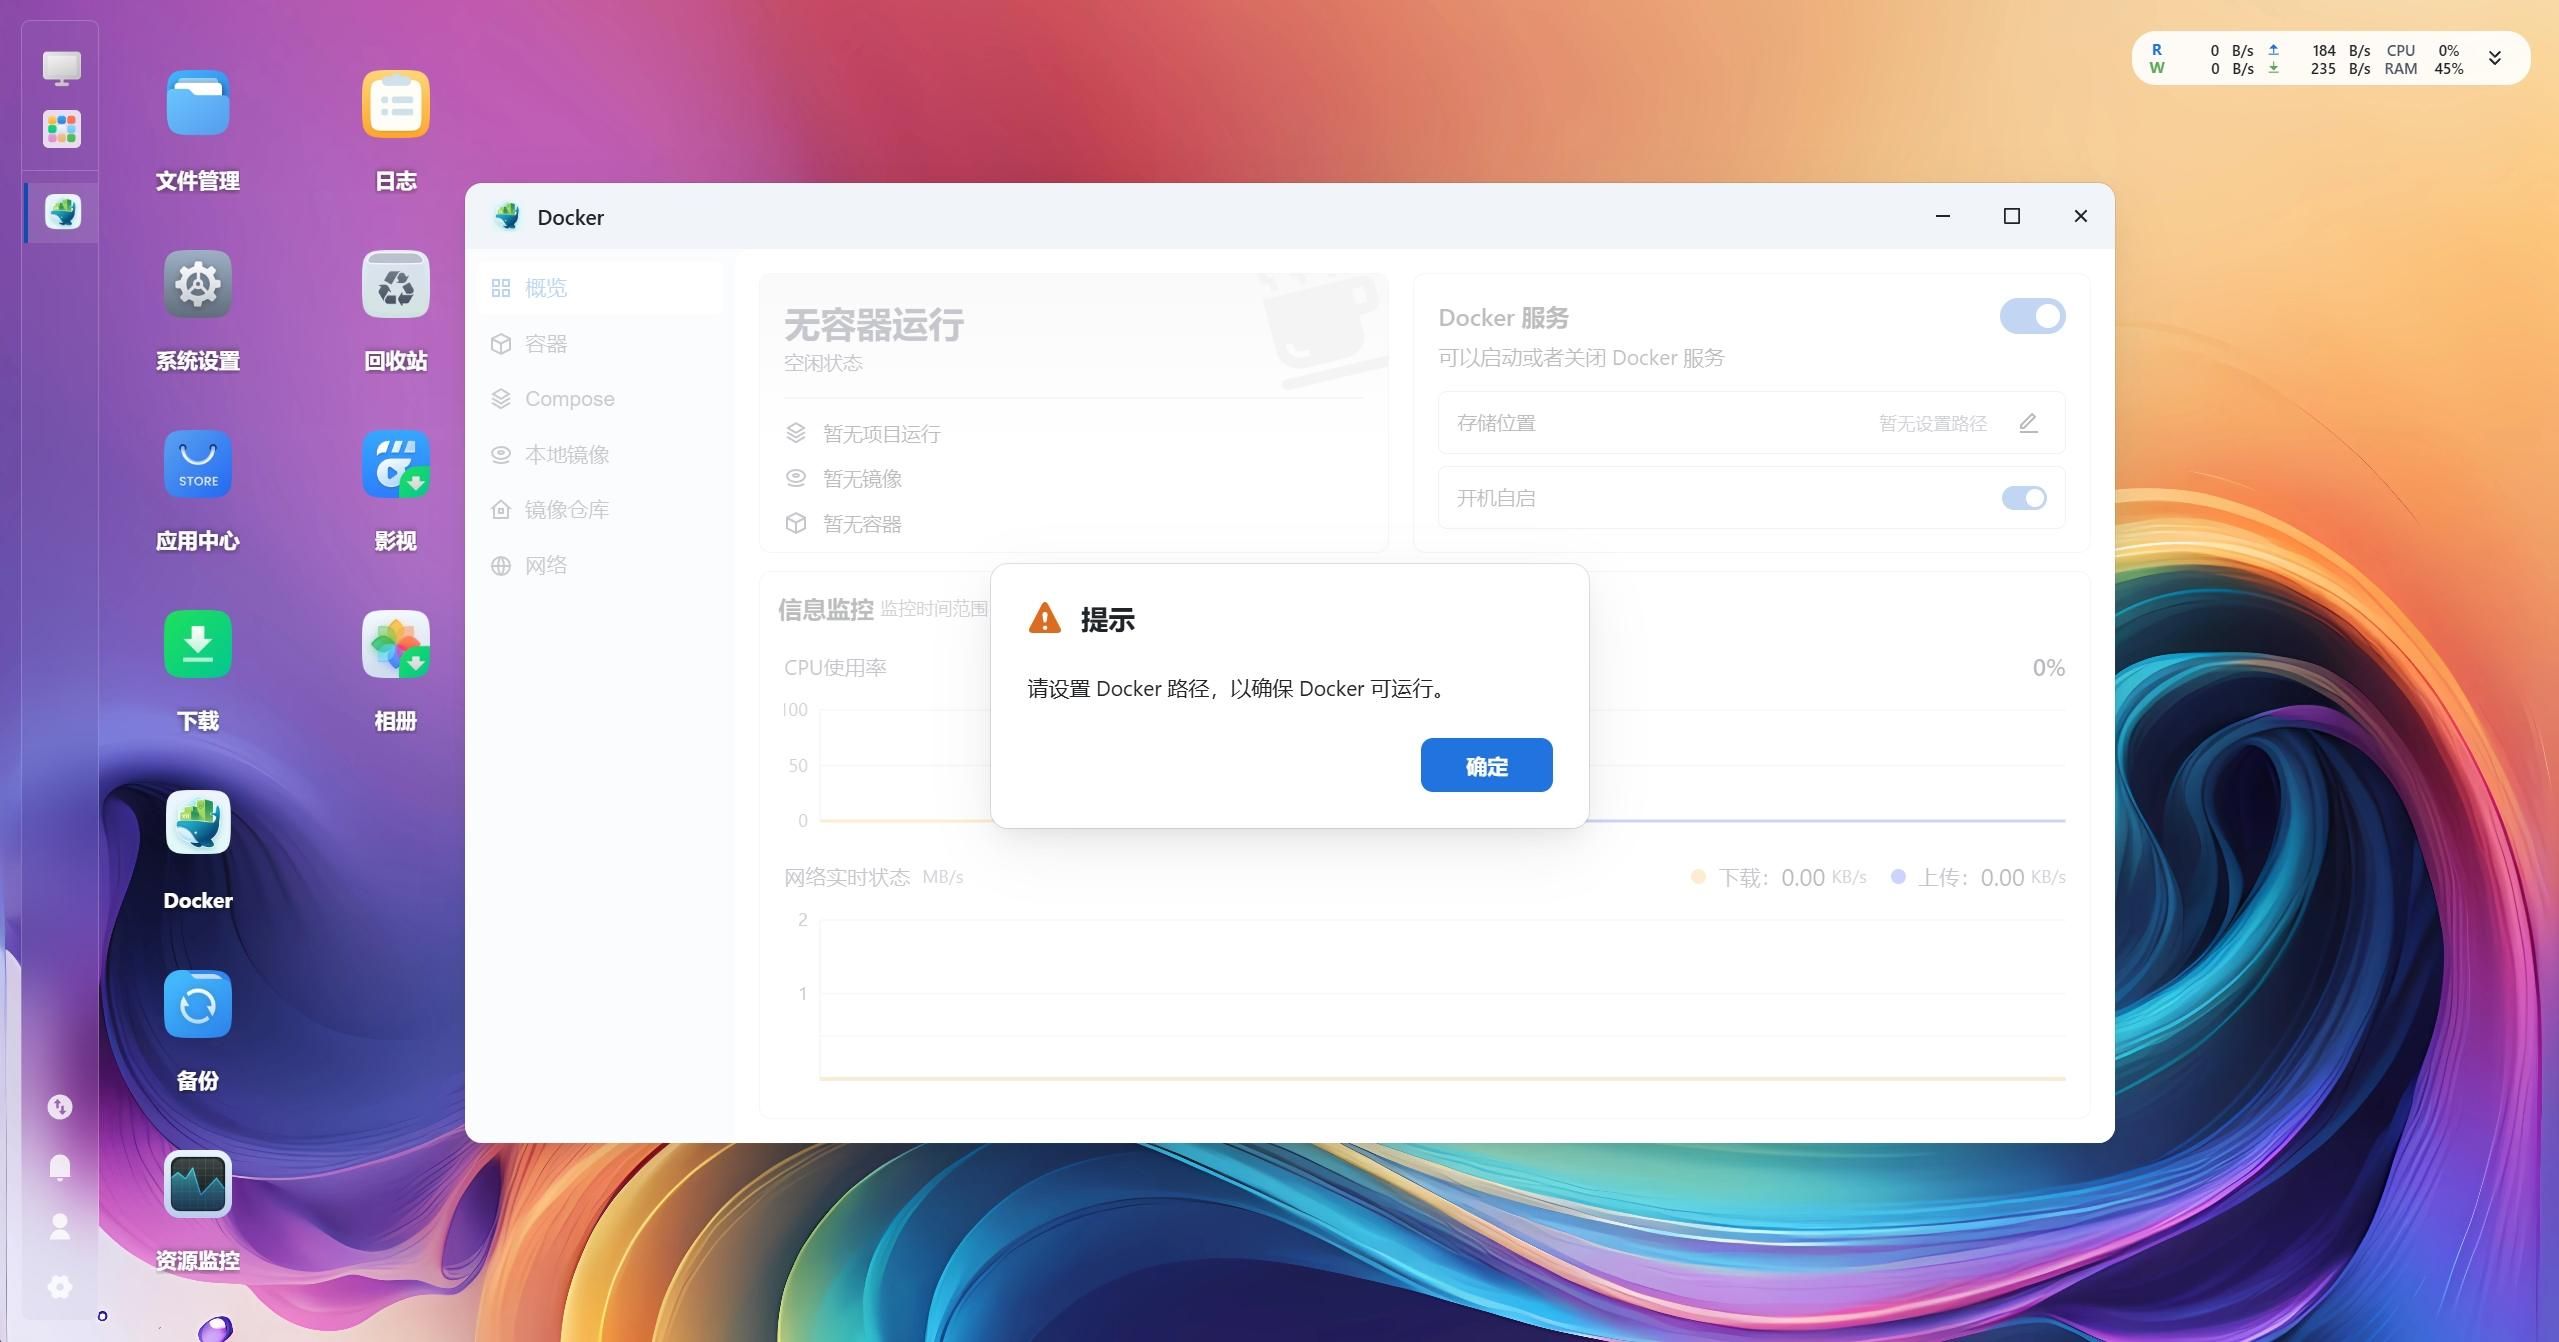Viewport: 2559px width, 1342px height.
Task: Open the 影视 video app
Action: pyautogui.click(x=395, y=464)
